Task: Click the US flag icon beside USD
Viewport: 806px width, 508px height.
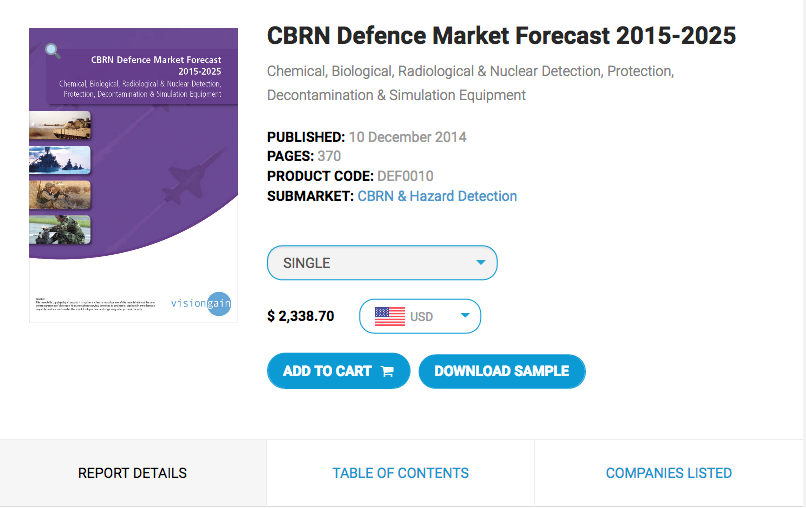Action: [389, 317]
